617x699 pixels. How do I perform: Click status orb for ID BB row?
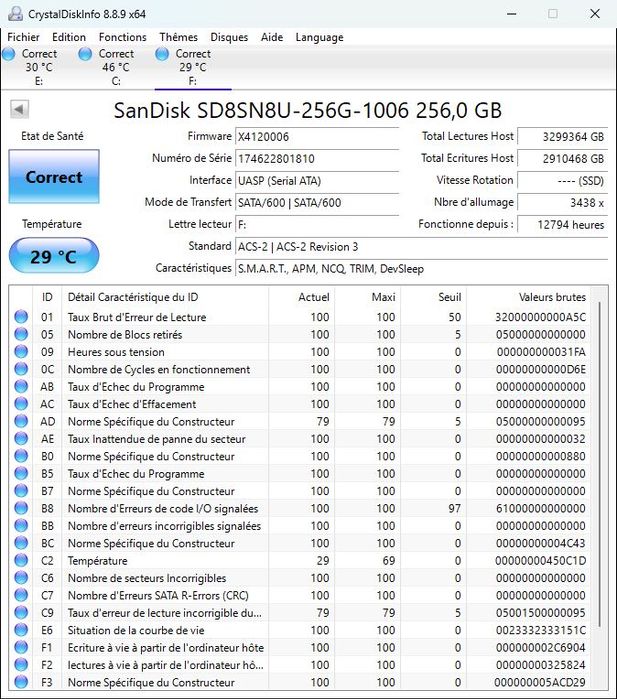21,525
